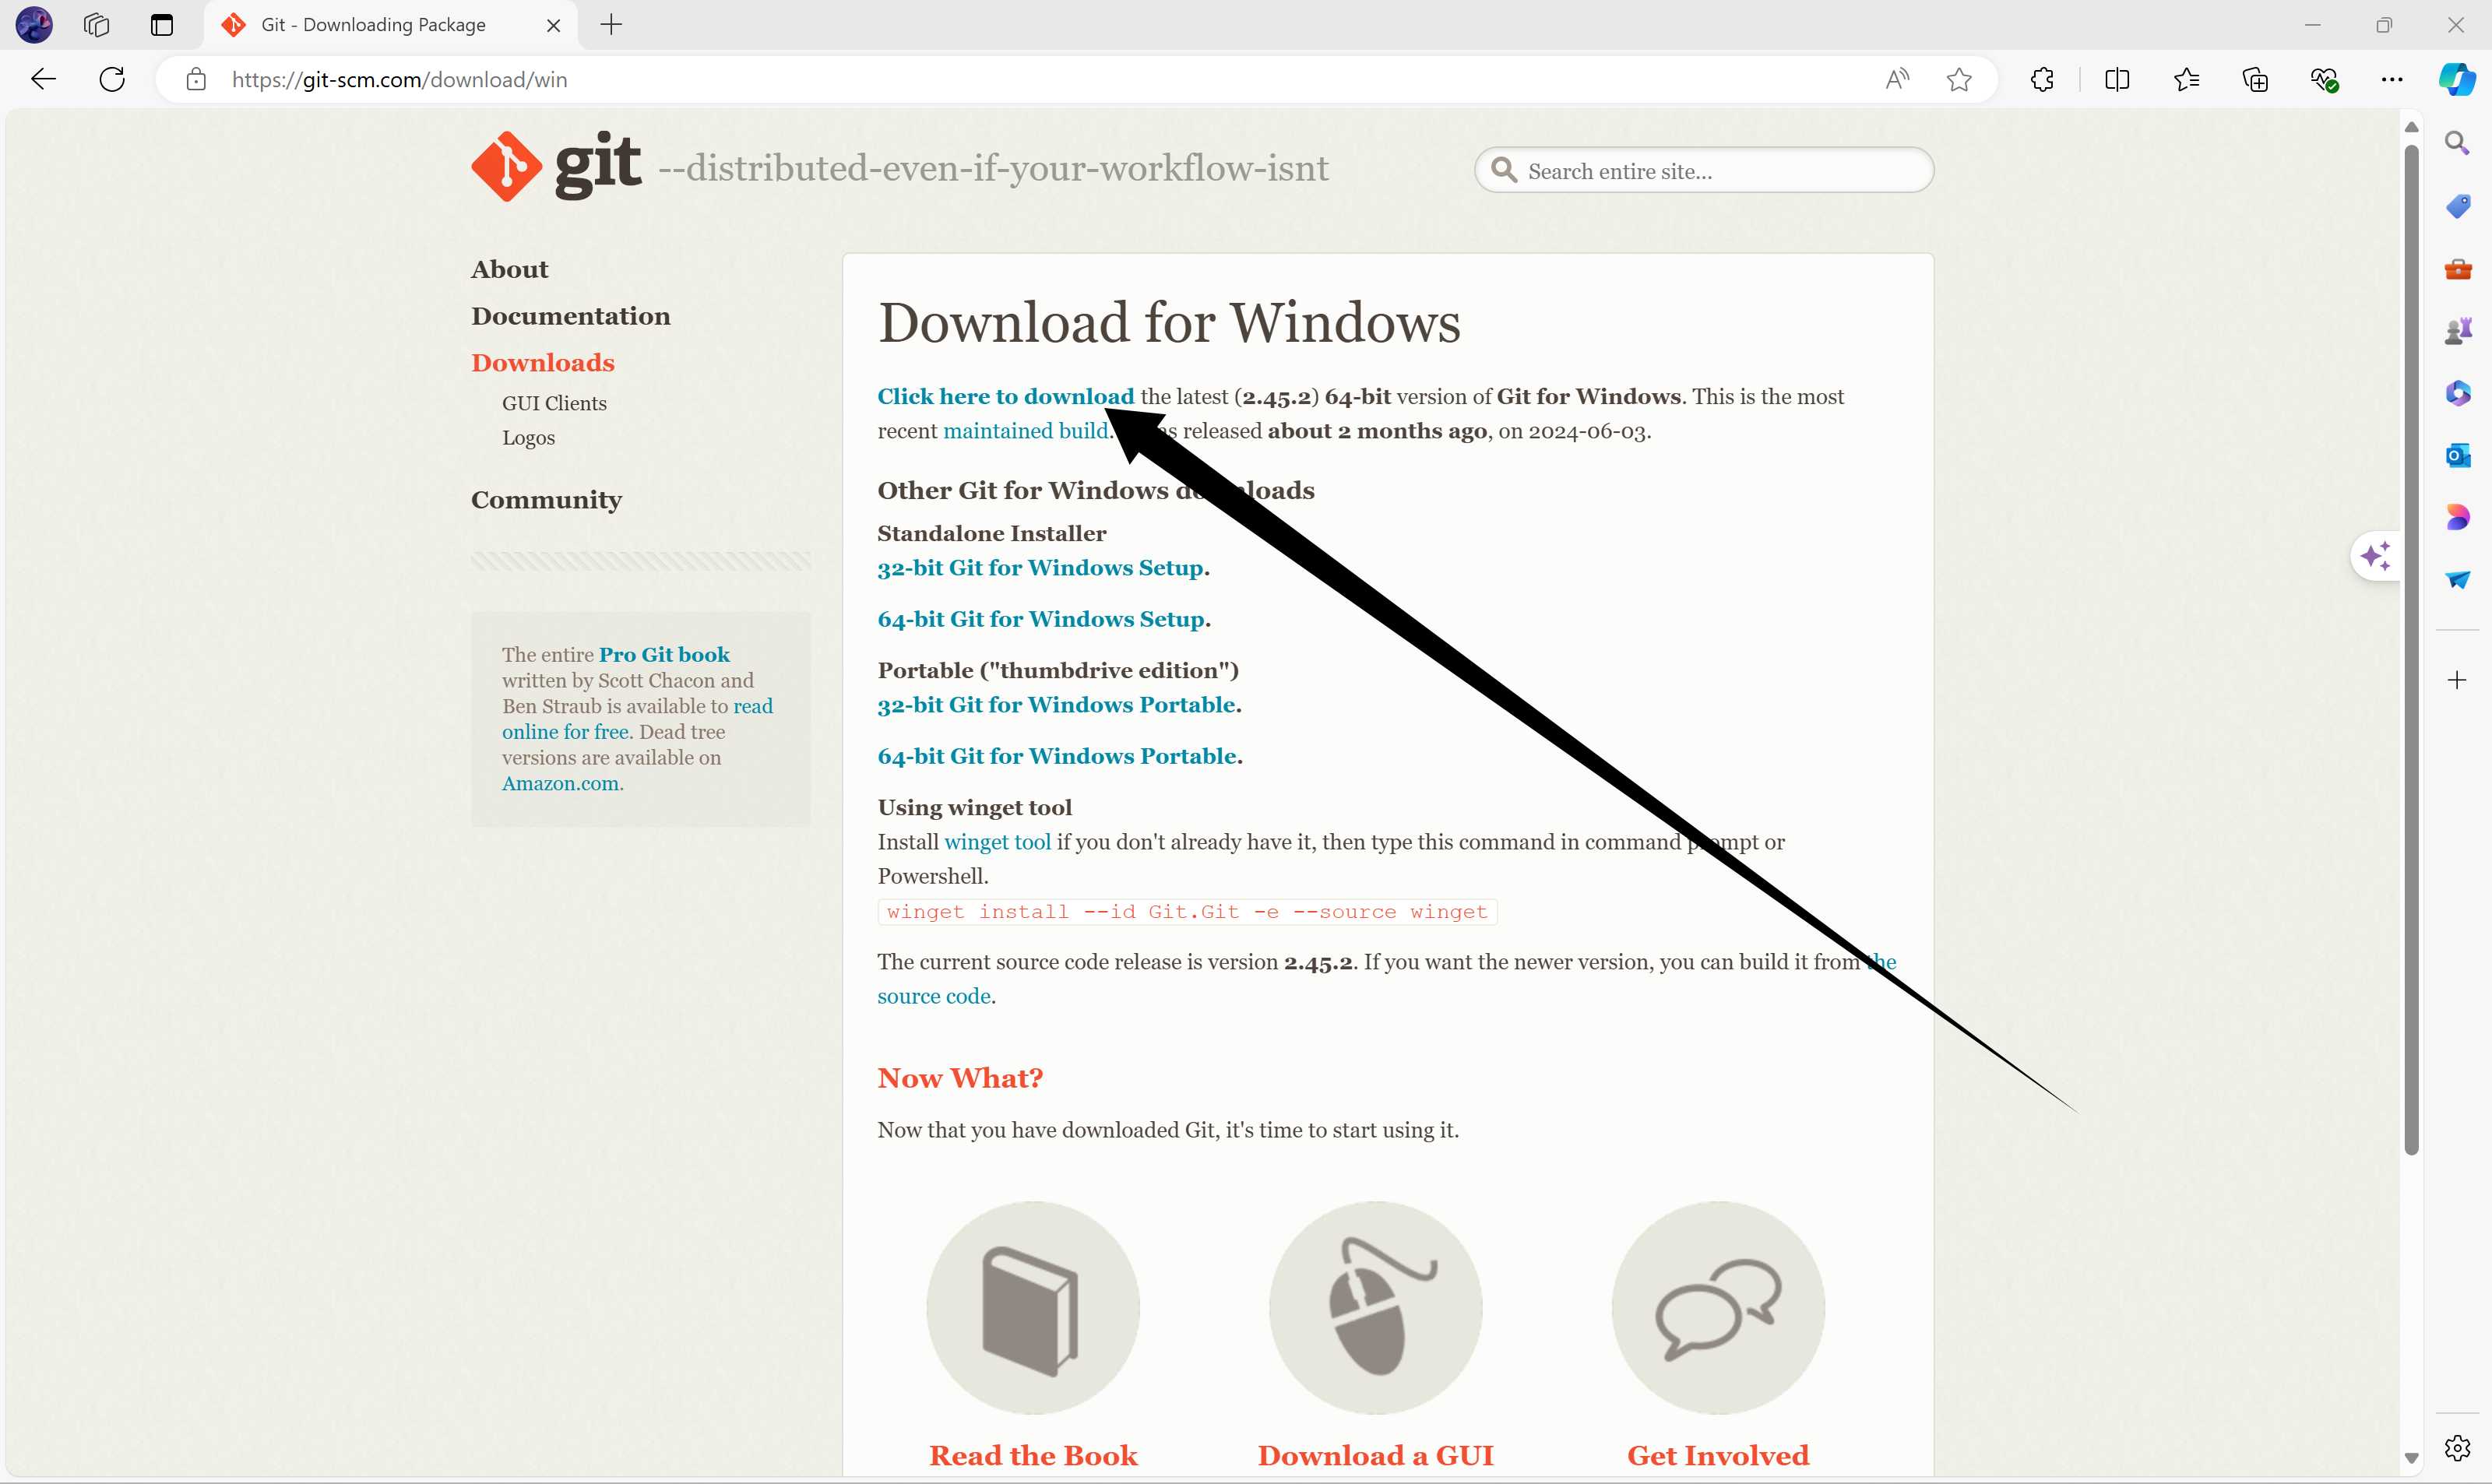
Task: Add this page to favorites star
Action: coord(1959,79)
